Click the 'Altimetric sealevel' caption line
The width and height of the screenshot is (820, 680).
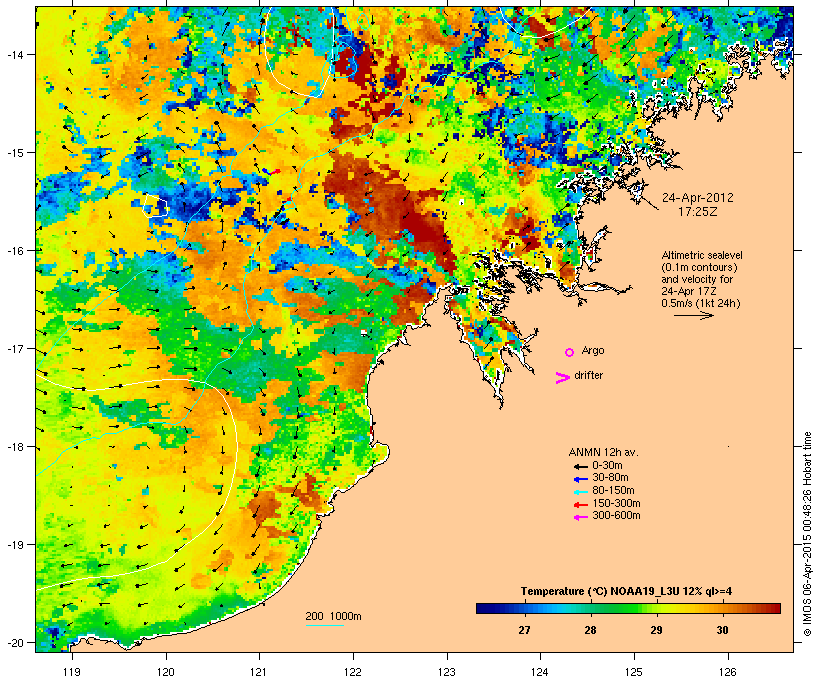pos(702,255)
